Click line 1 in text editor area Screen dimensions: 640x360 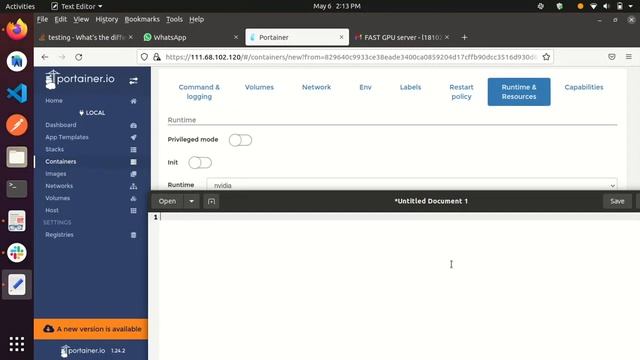(x=400, y=217)
